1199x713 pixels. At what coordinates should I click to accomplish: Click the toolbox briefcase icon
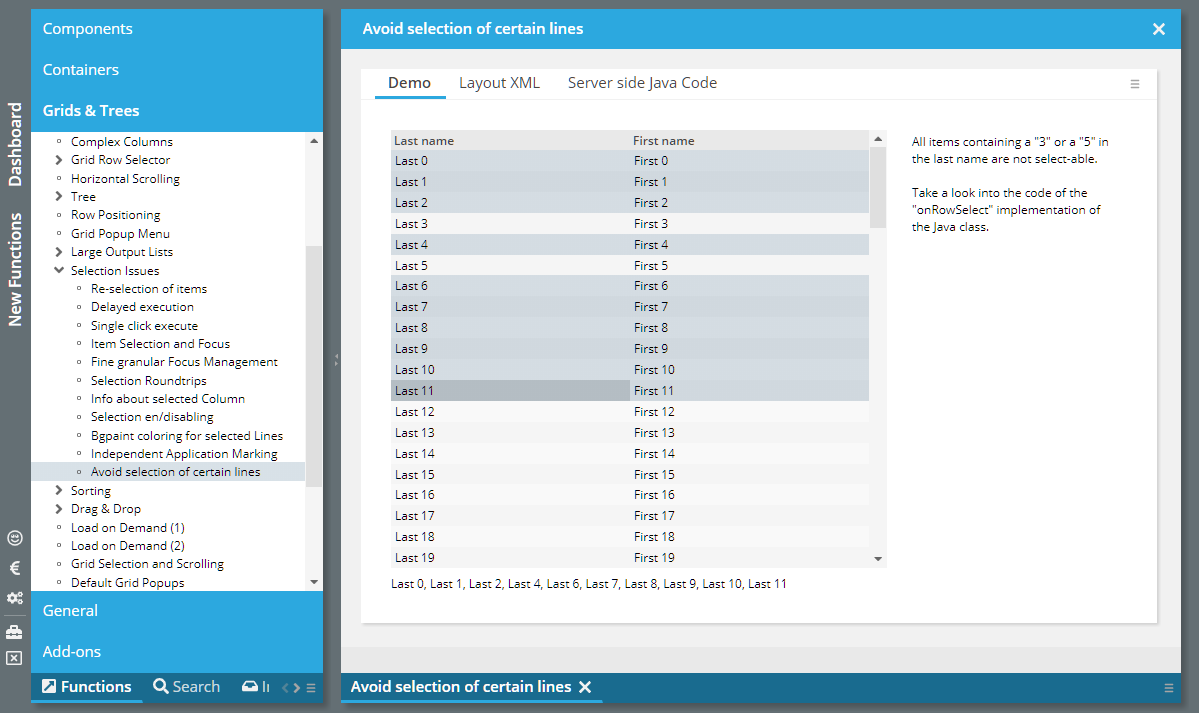14,632
